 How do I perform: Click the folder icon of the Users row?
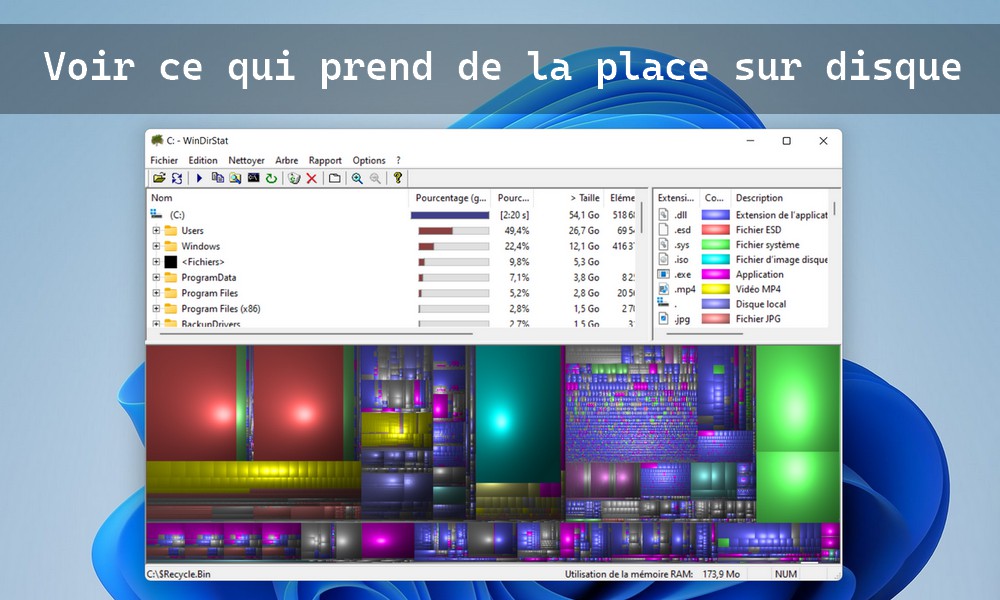(170, 230)
